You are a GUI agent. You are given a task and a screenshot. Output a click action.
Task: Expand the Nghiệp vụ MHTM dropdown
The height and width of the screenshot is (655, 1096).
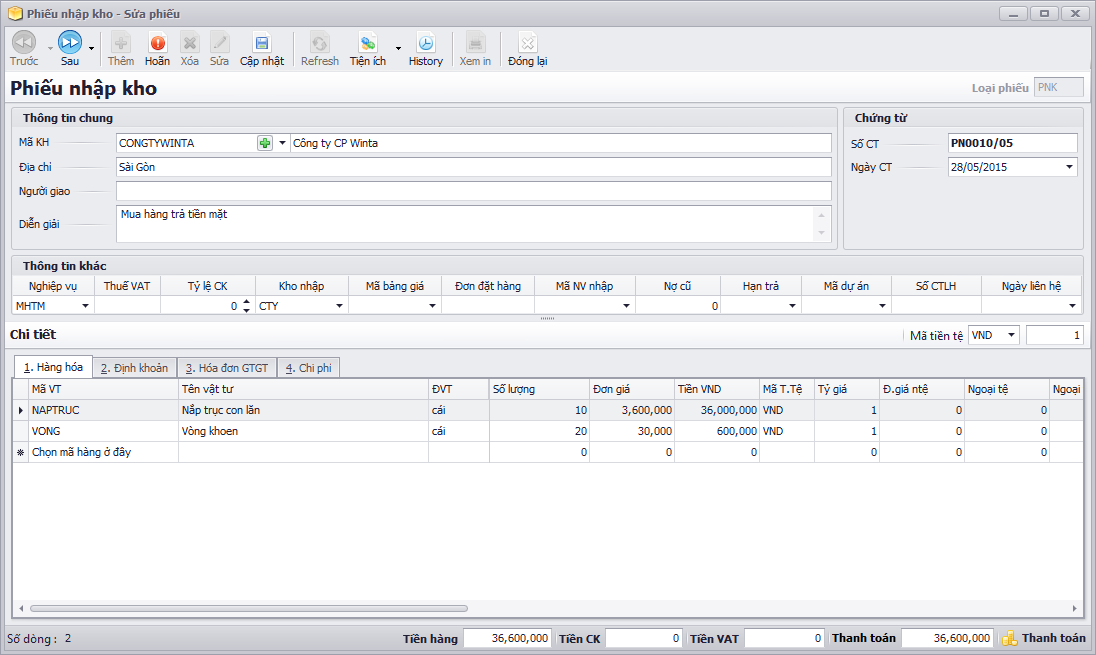pyautogui.click(x=85, y=306)
